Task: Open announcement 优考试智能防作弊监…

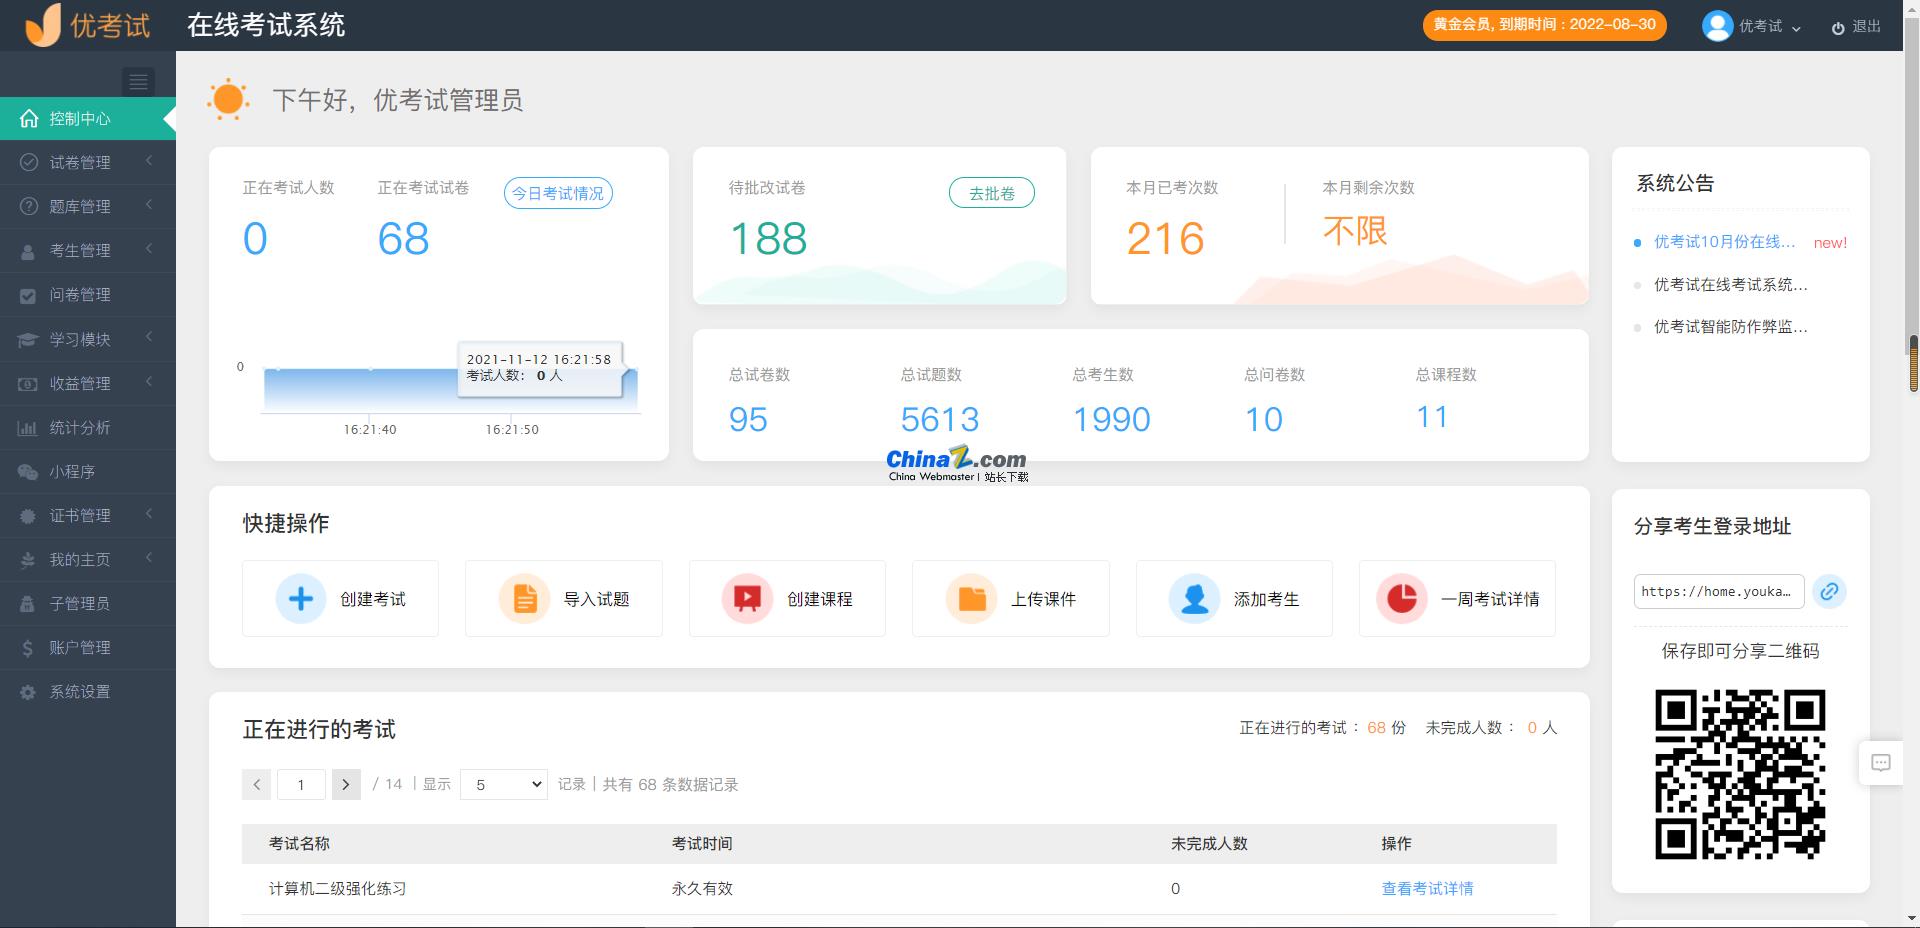Action: 1730,327
